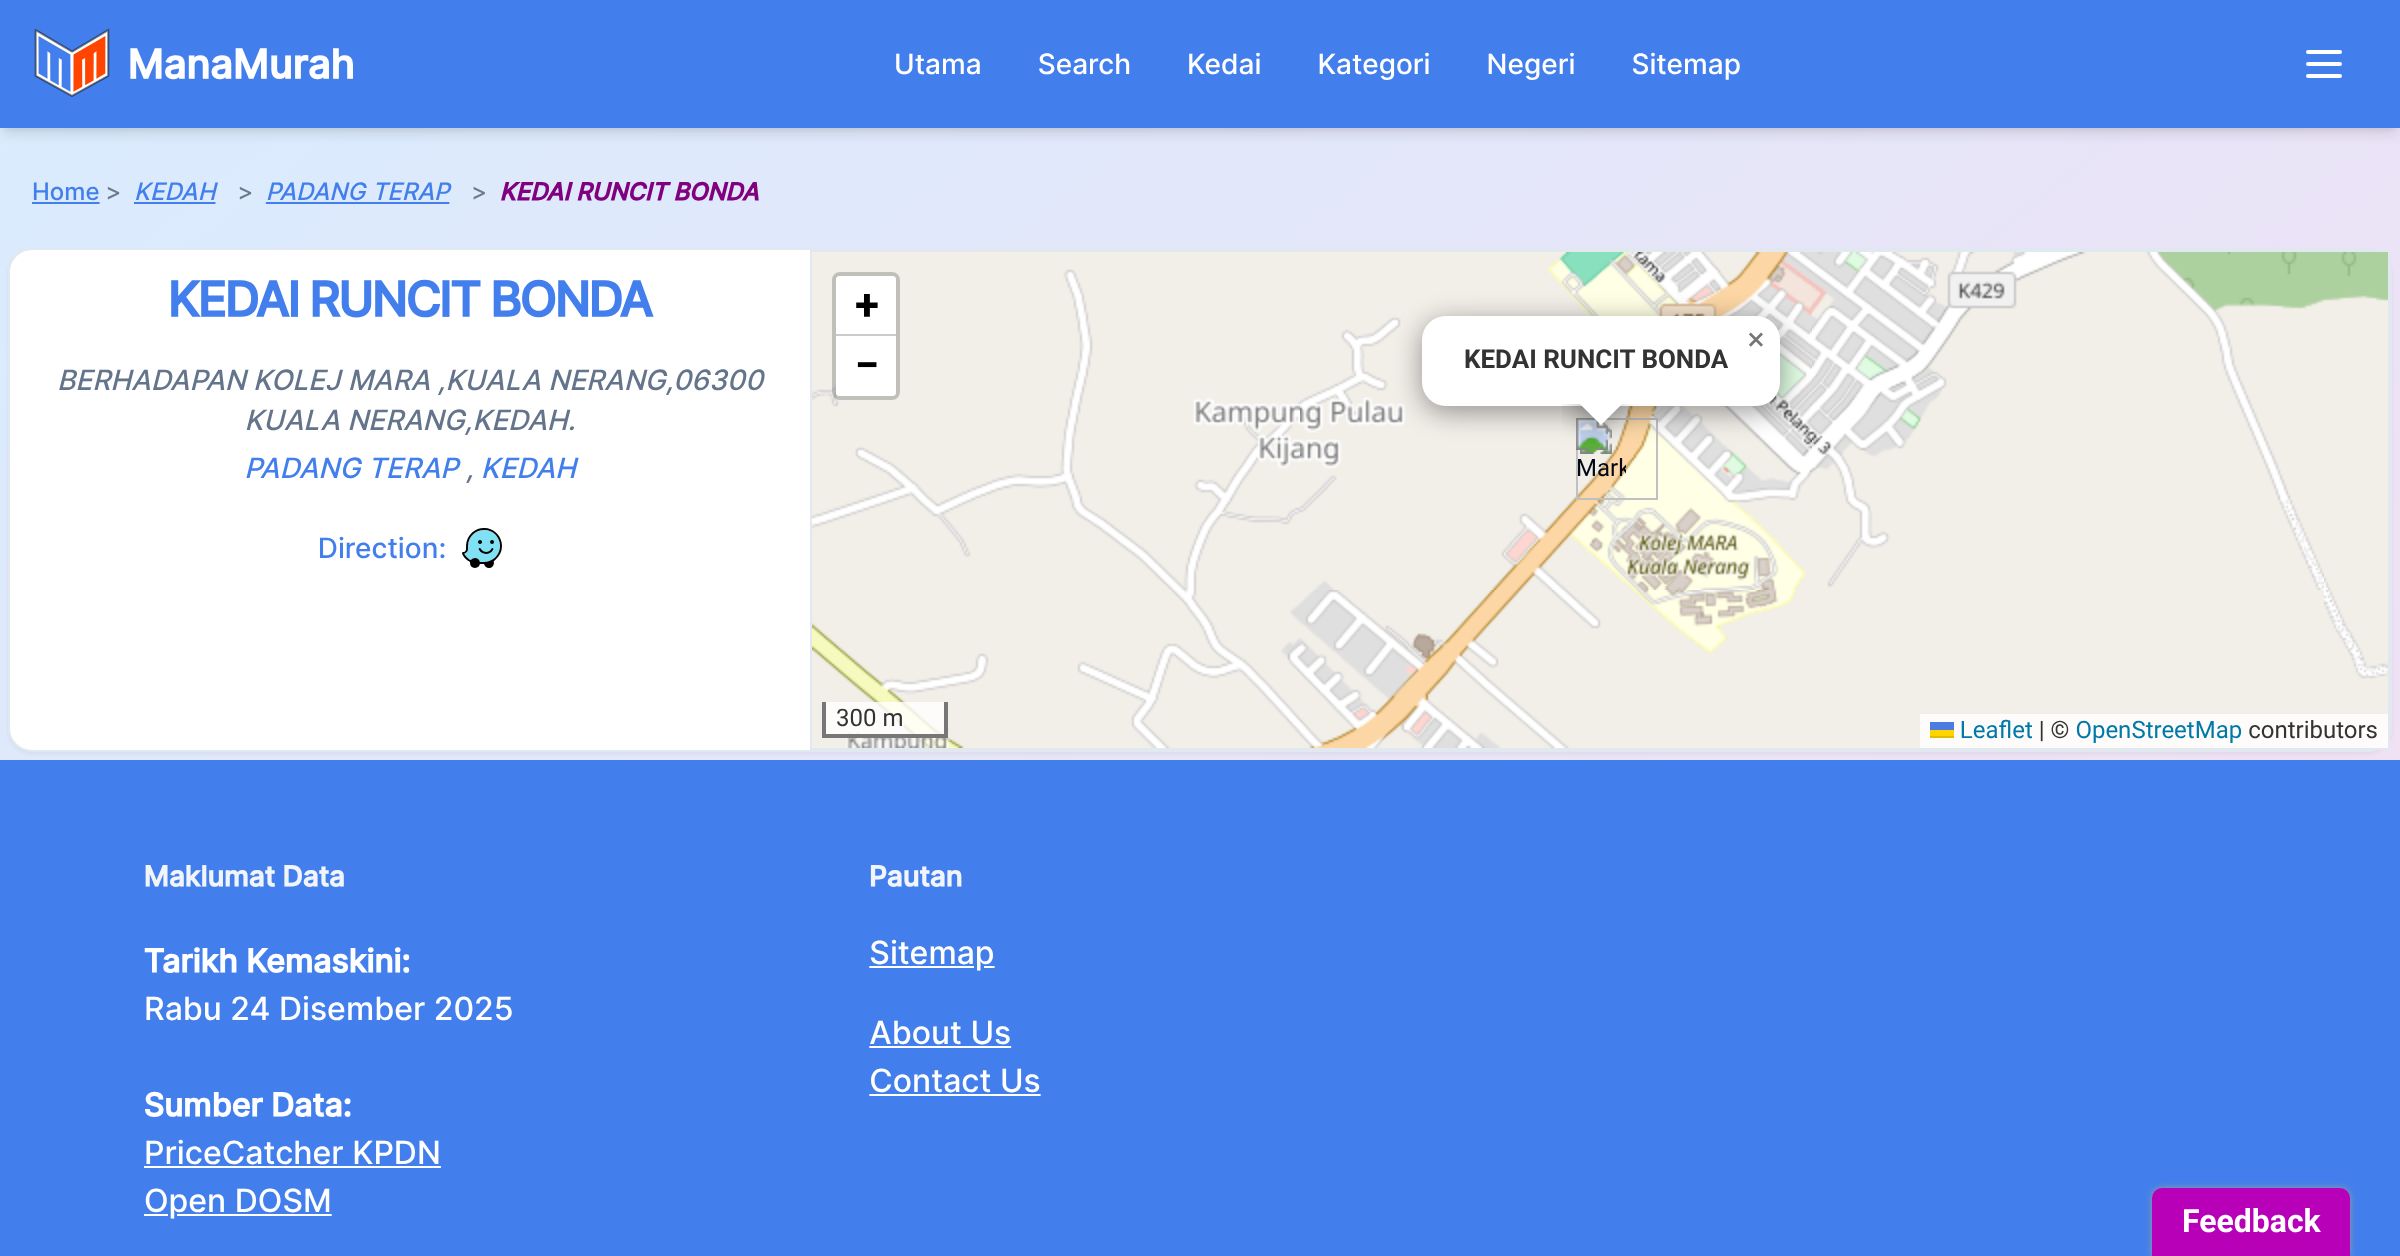This screenshot has width=2400, height=1256.
Task: Zoom out on the map
Action: 866,365
